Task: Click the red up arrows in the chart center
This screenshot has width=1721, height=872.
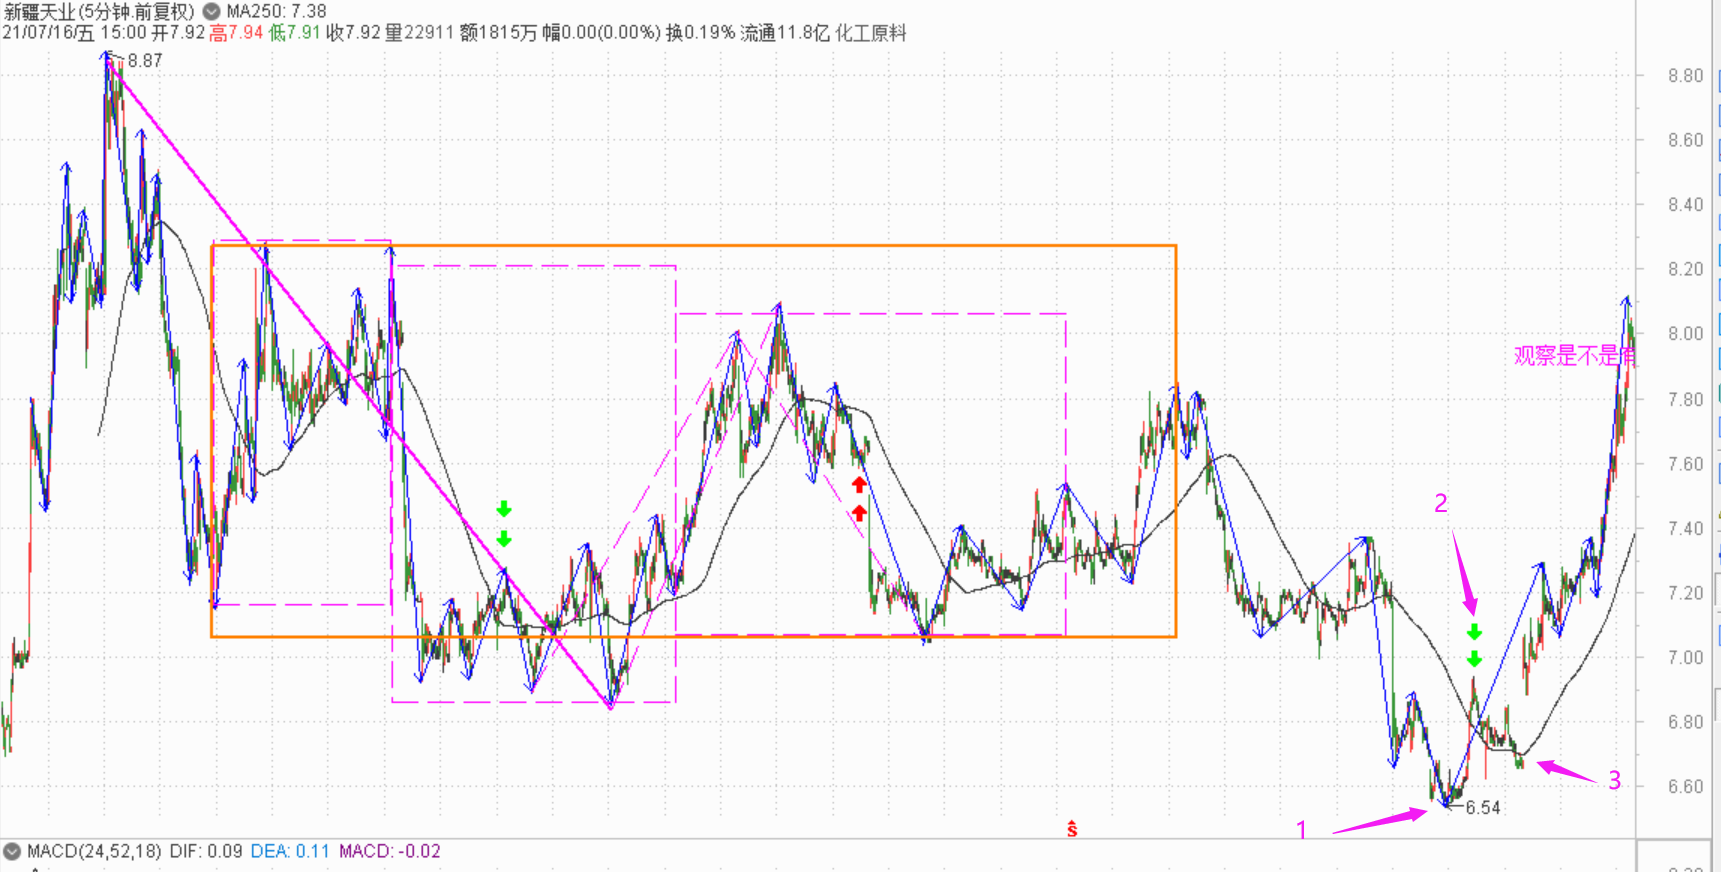Action: 859,499
